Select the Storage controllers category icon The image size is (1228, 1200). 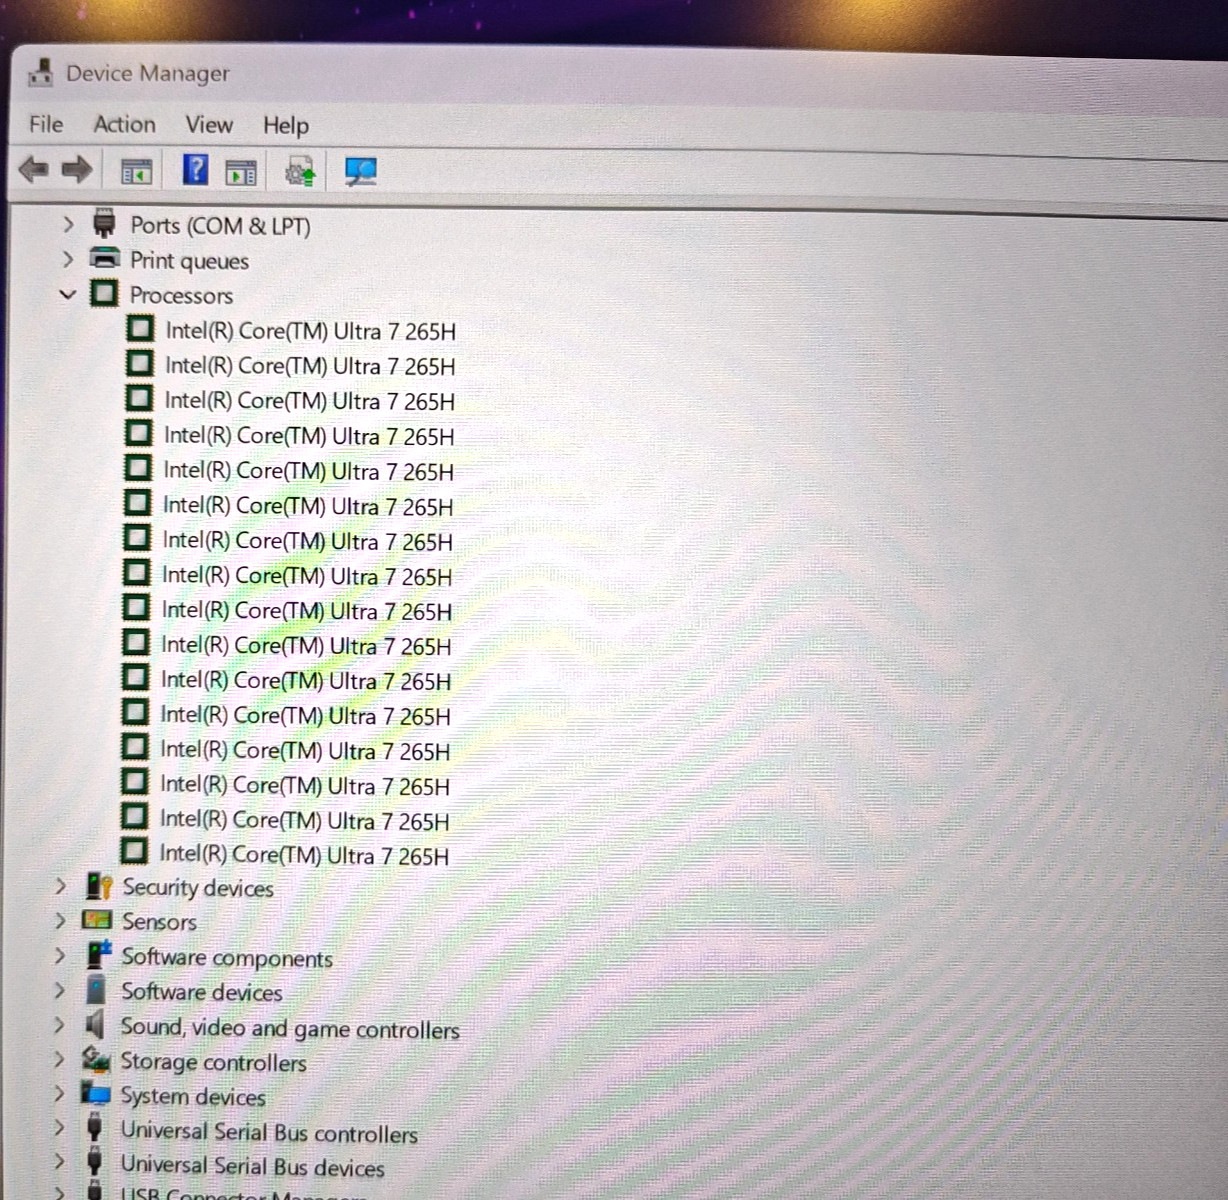[95, 1058]
